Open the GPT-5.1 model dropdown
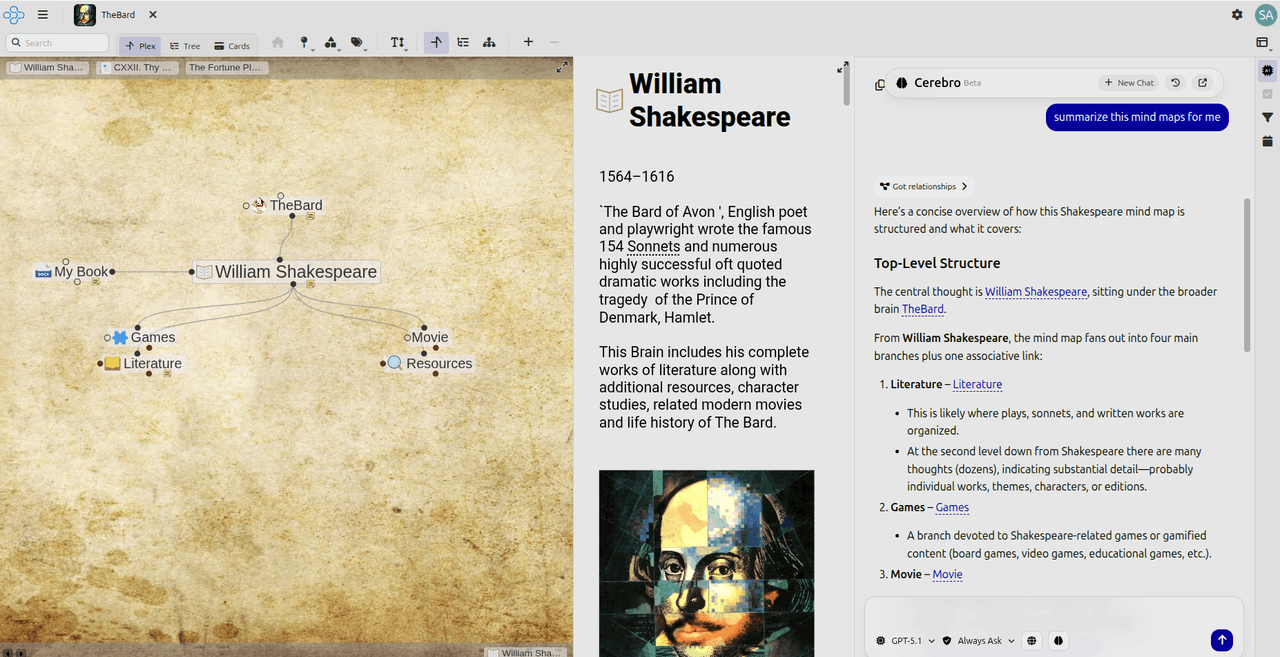This screenshot has width=1280, height=657. pyautogui.click(x=906, y=641)
